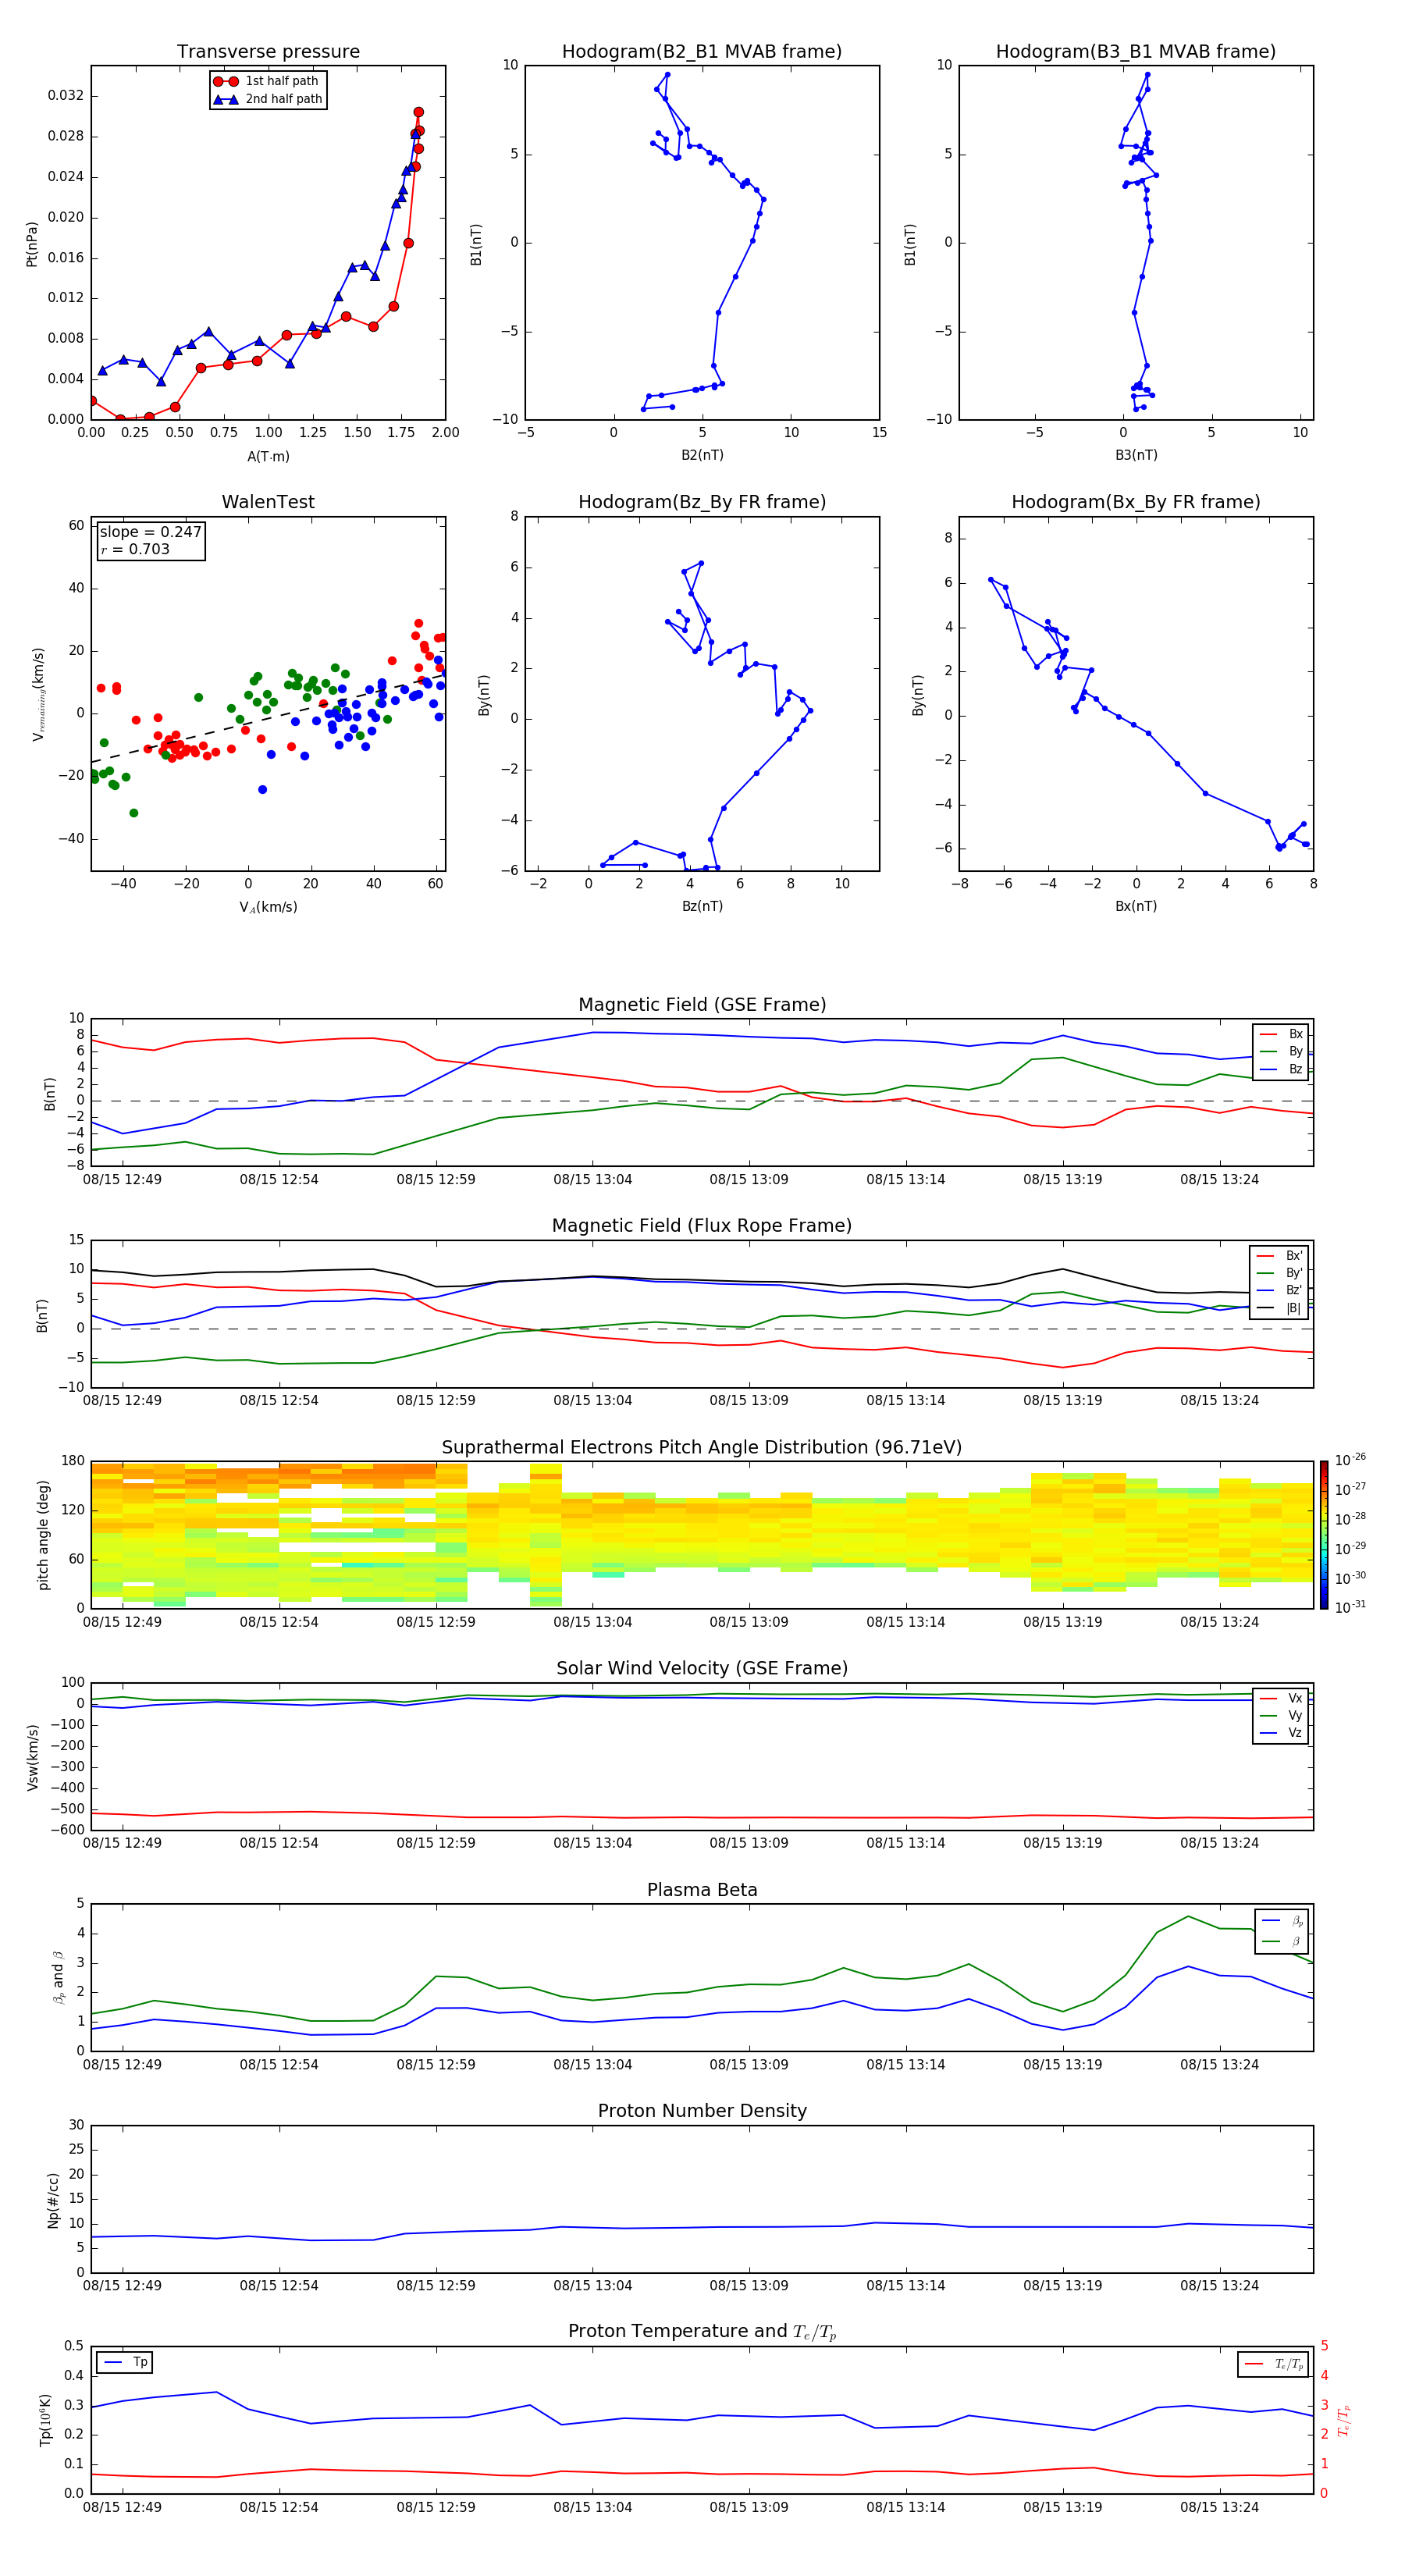This screenshot has height=2576, width=1405.
Task: Click the Tp(10^6K) y-axis label
Action: [45, 2420]
